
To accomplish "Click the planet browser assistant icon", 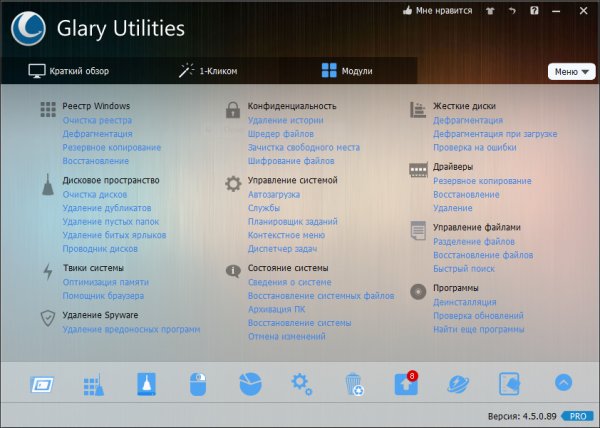I will click(458, 384).
